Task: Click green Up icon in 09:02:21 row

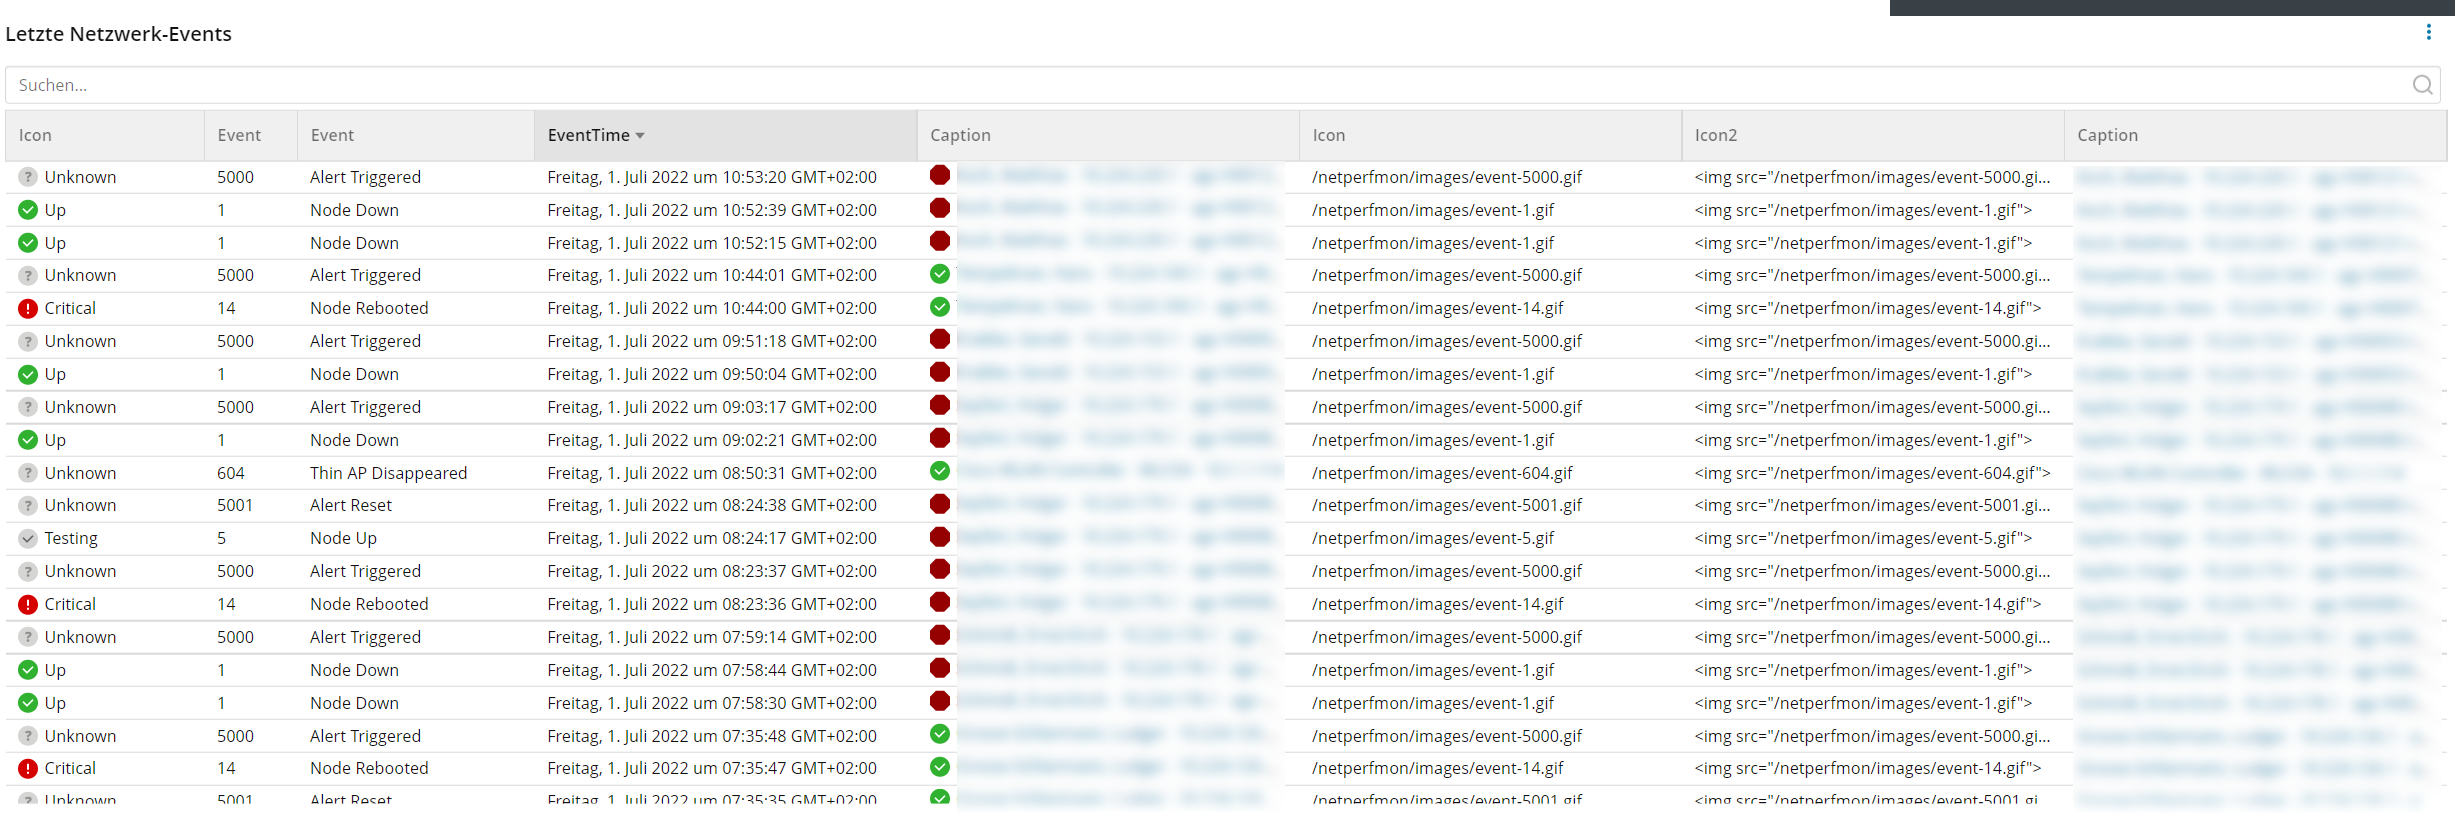Action: (x=28, y=440)
